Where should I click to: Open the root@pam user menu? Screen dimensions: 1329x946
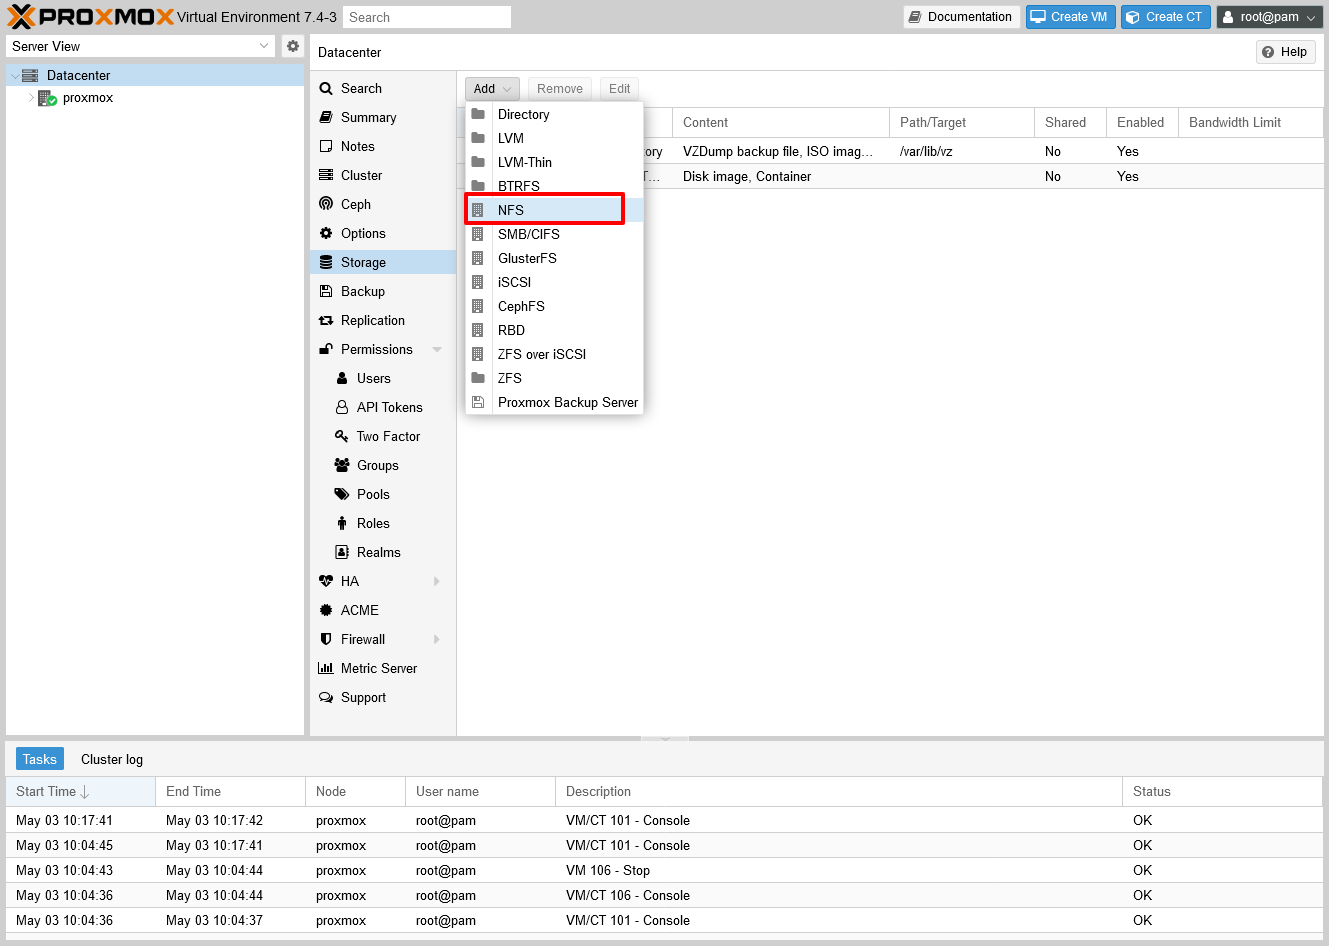[1269, 17]
